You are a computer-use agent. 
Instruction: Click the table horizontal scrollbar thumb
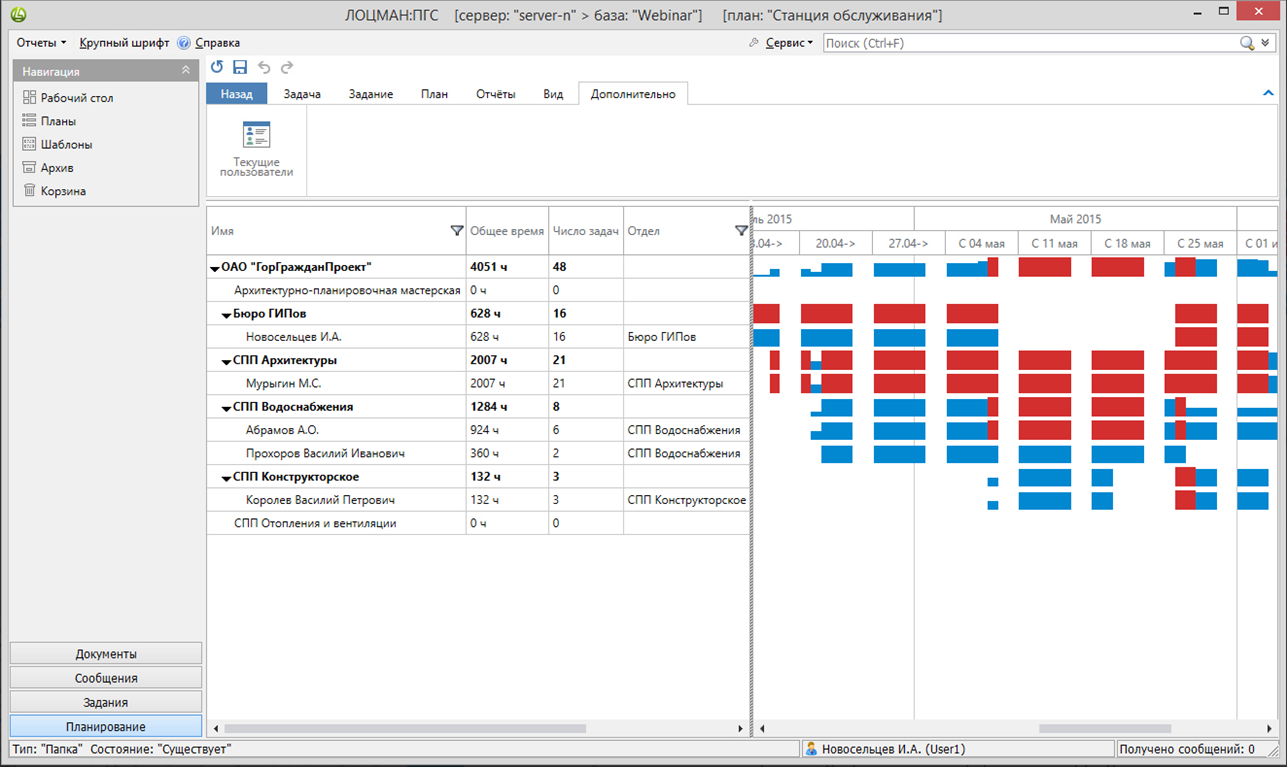tap(405, 729)
